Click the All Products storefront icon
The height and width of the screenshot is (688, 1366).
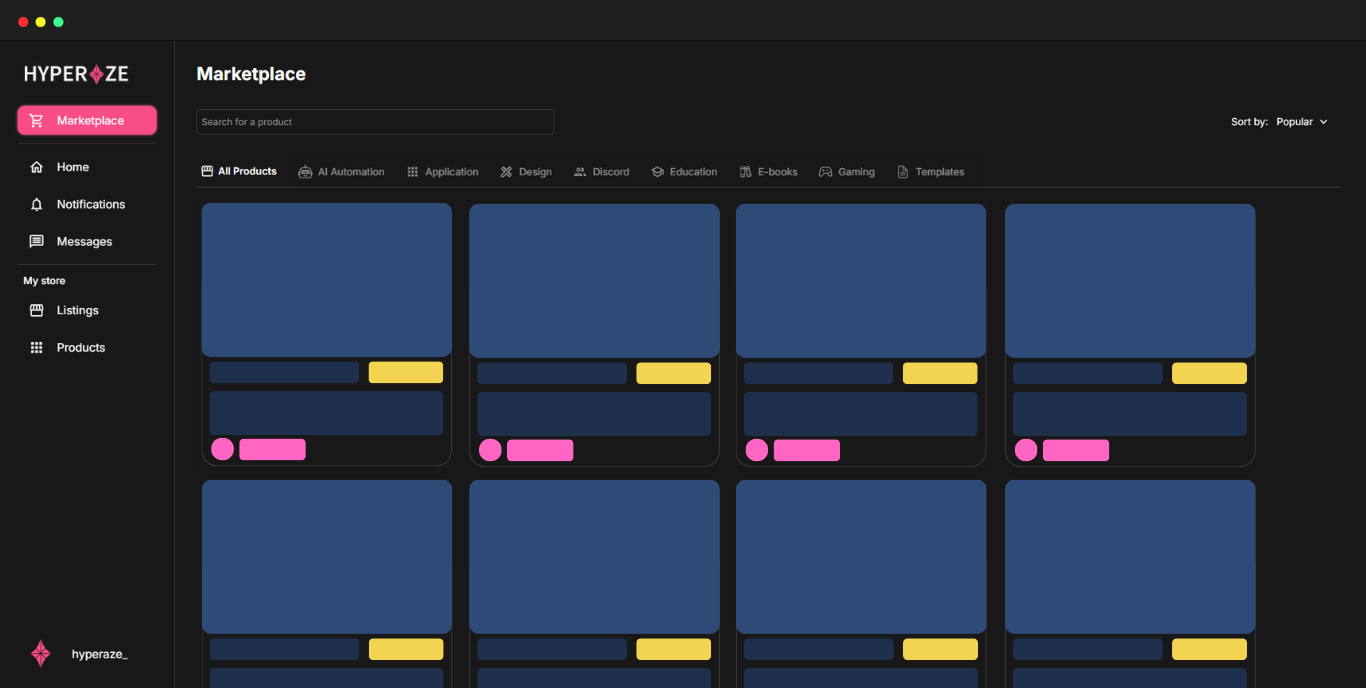tap(207, 172)
